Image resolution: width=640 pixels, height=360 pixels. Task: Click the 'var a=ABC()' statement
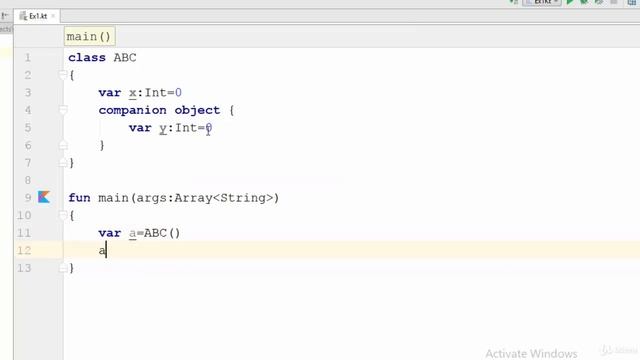click(x=139, y=233)
